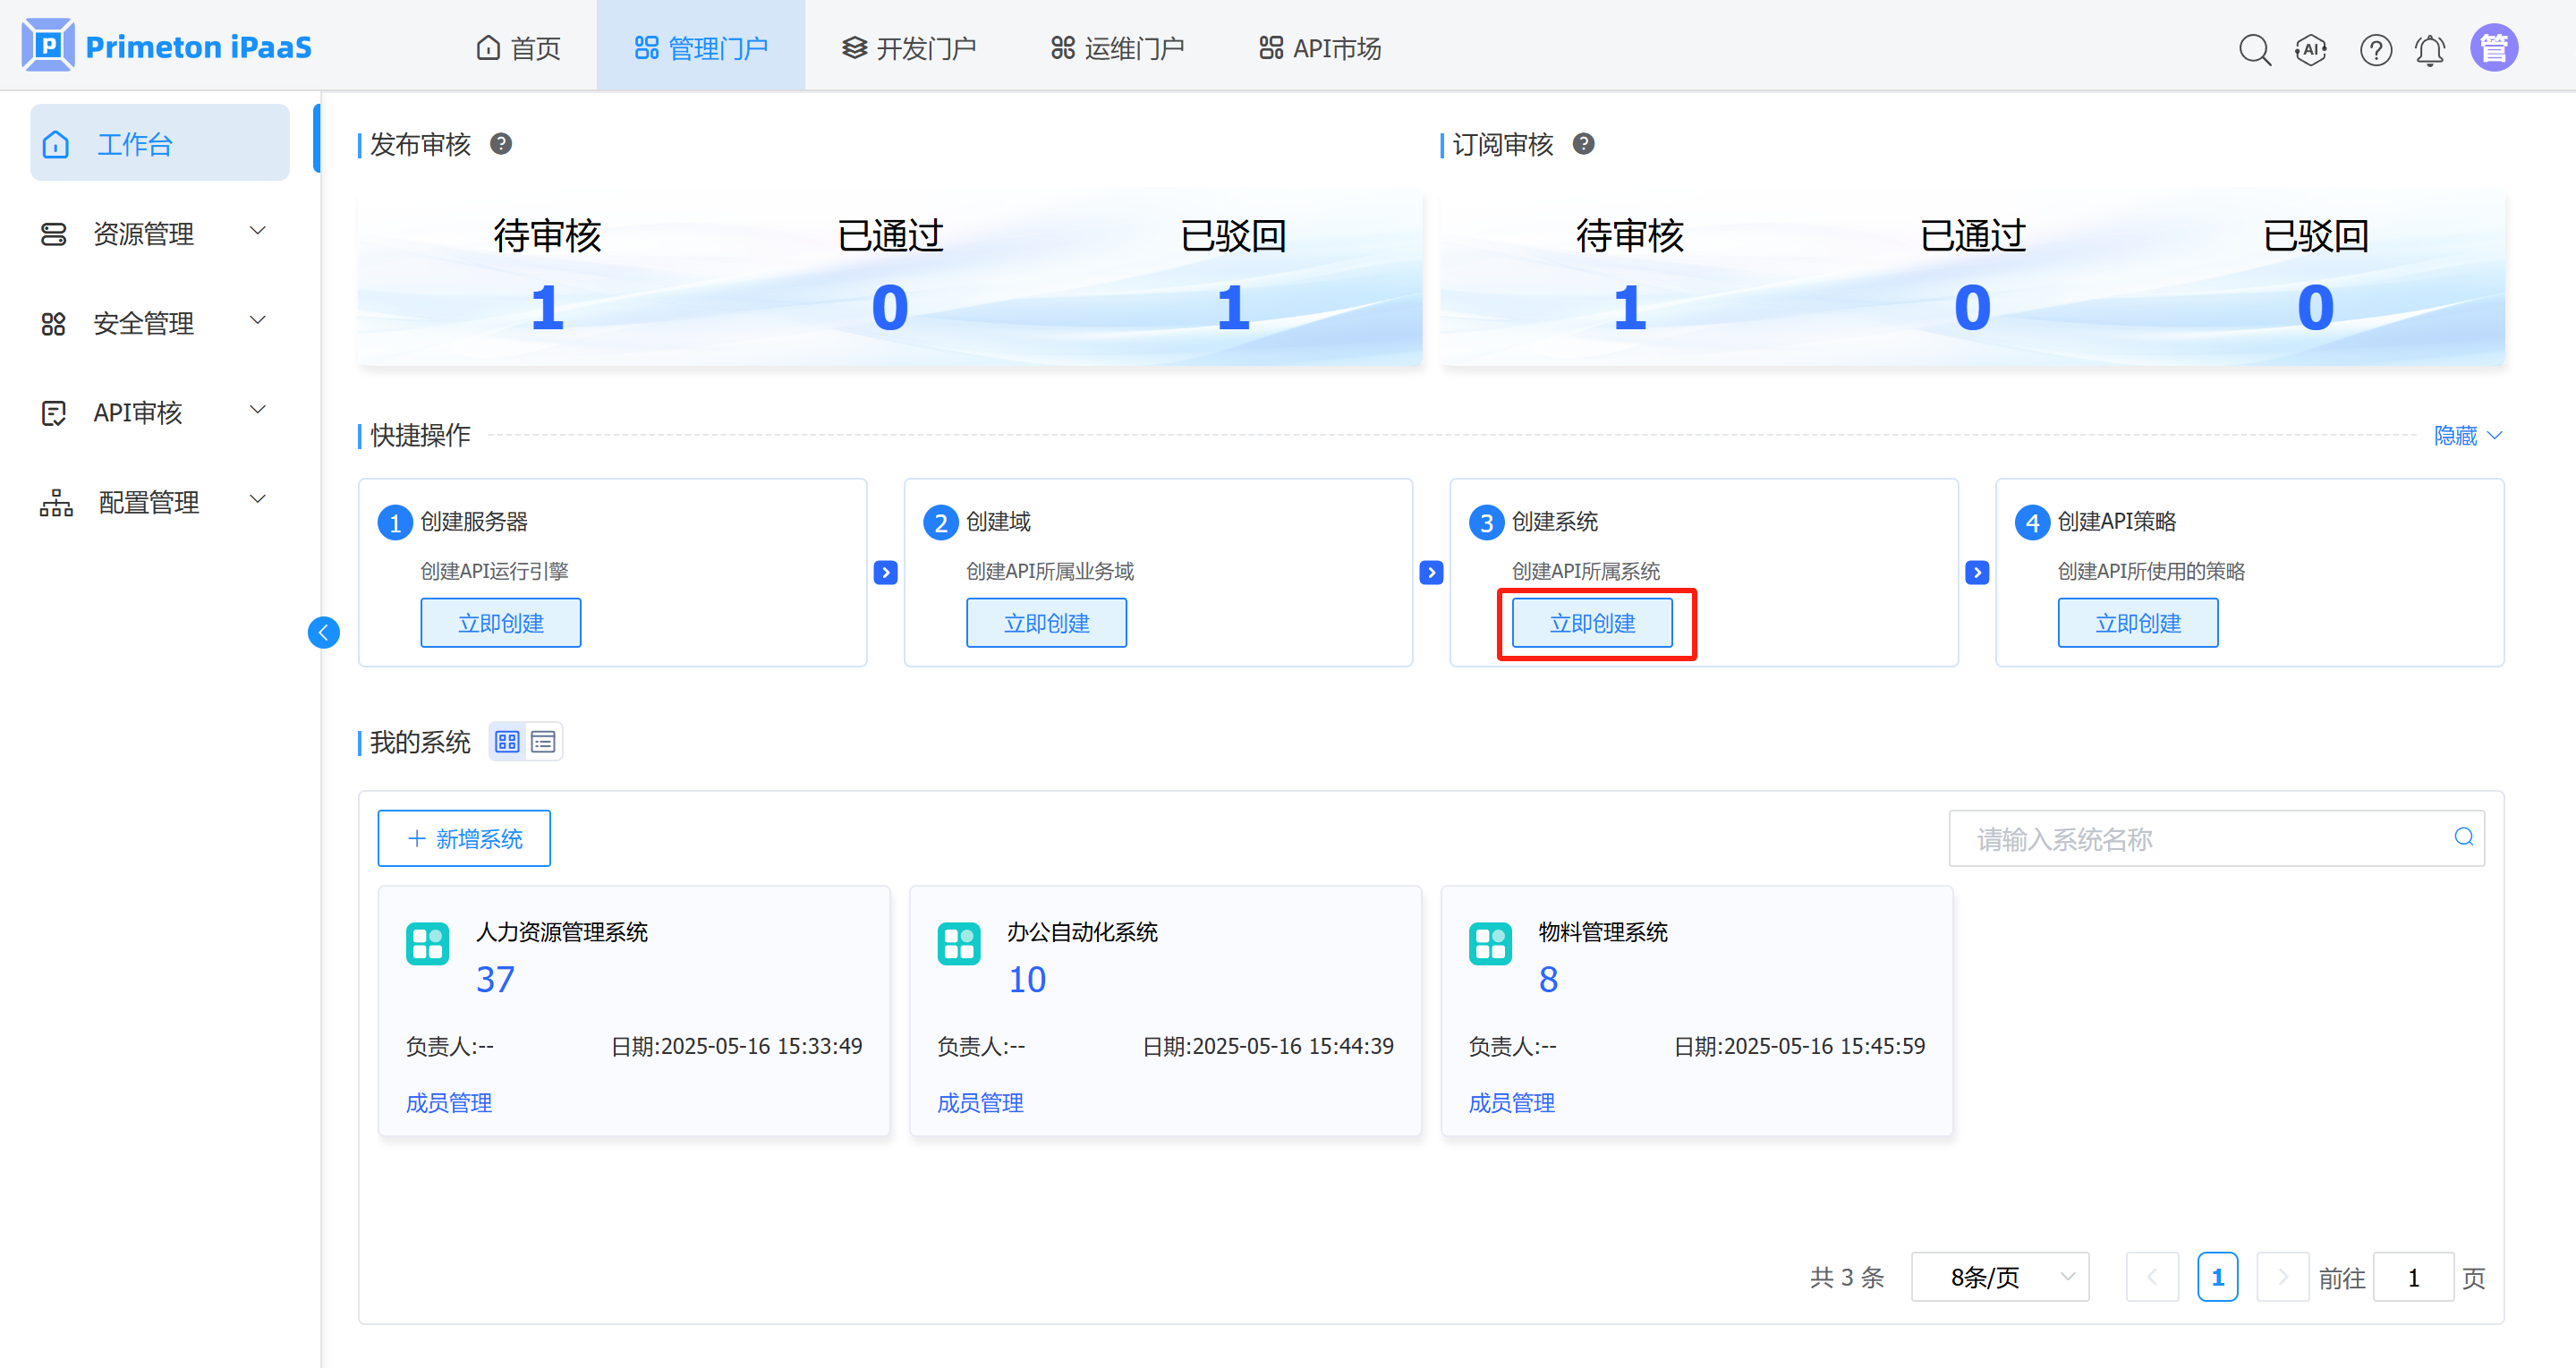The height and width of the screenshot is (1368, 2576).
Task: Click the help icon beside 发布审核
Action: tap(501, 144)
